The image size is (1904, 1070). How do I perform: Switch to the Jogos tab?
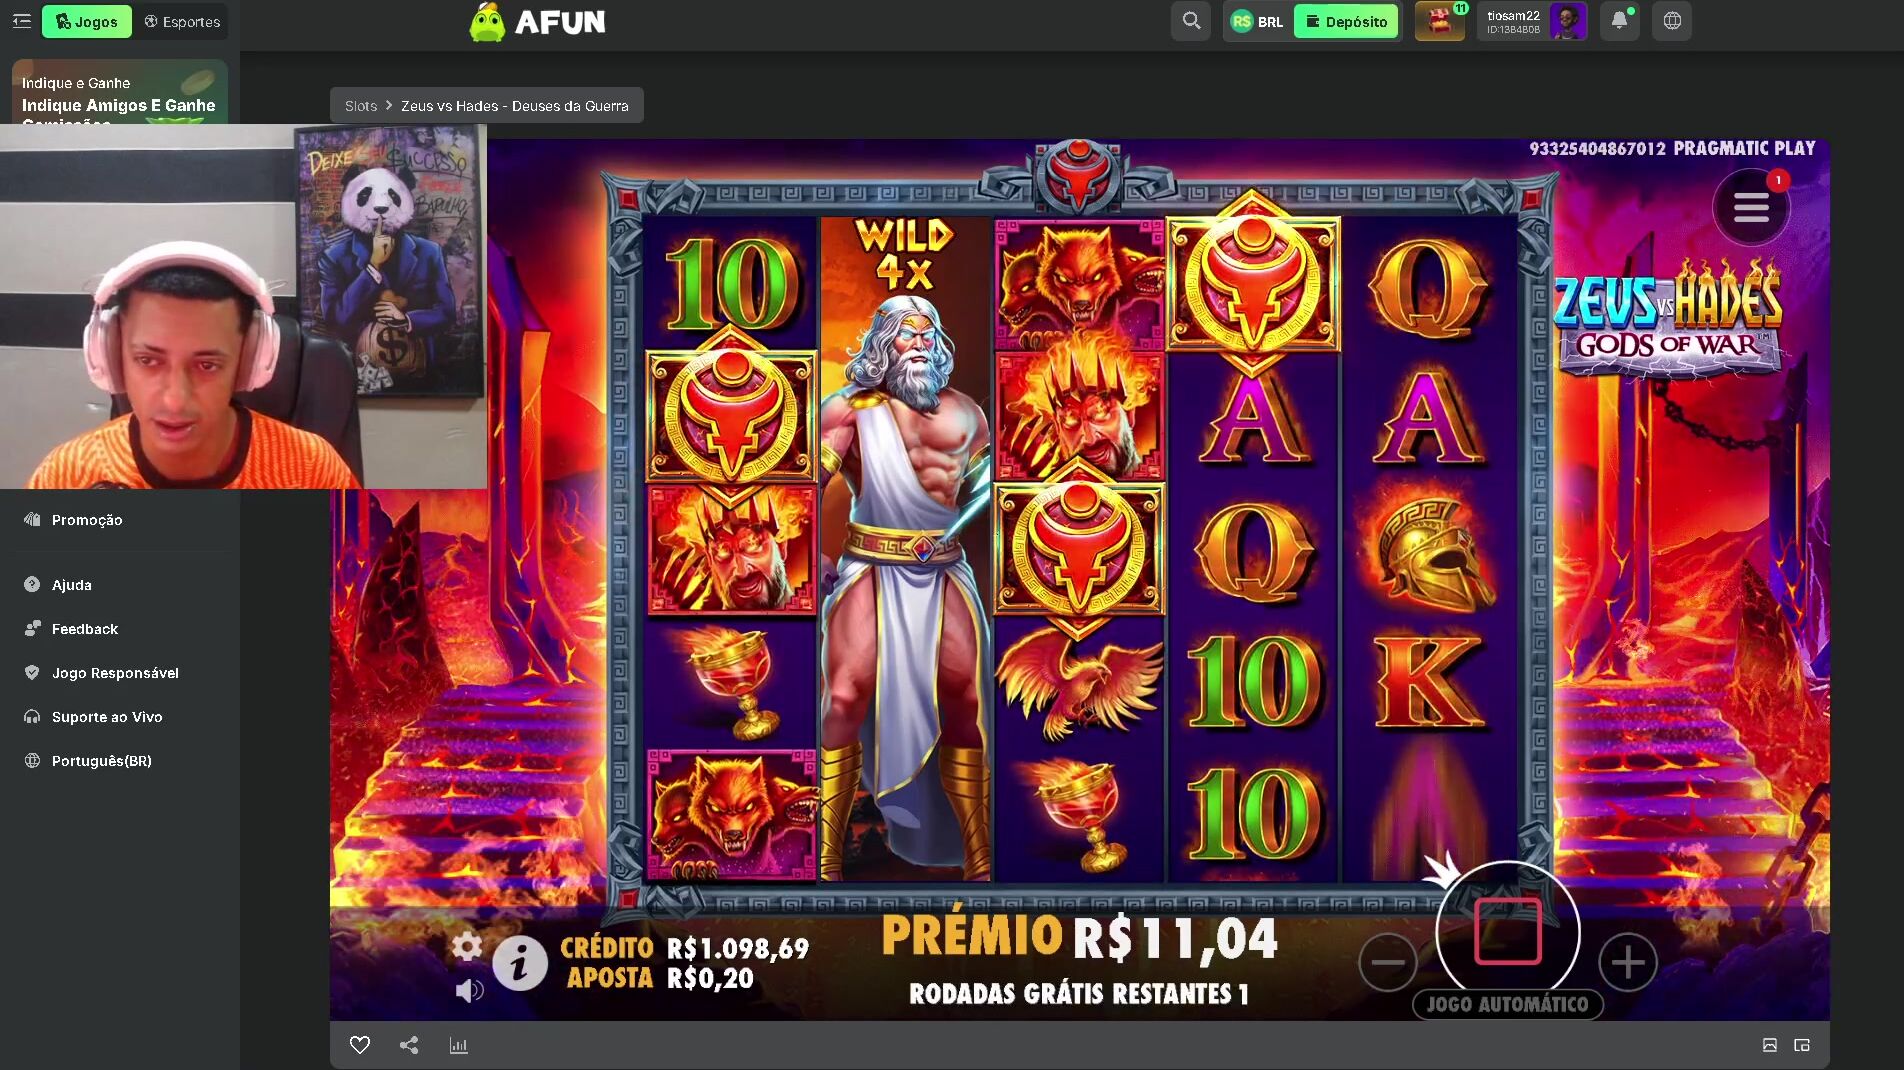click(x=87, y=21)
